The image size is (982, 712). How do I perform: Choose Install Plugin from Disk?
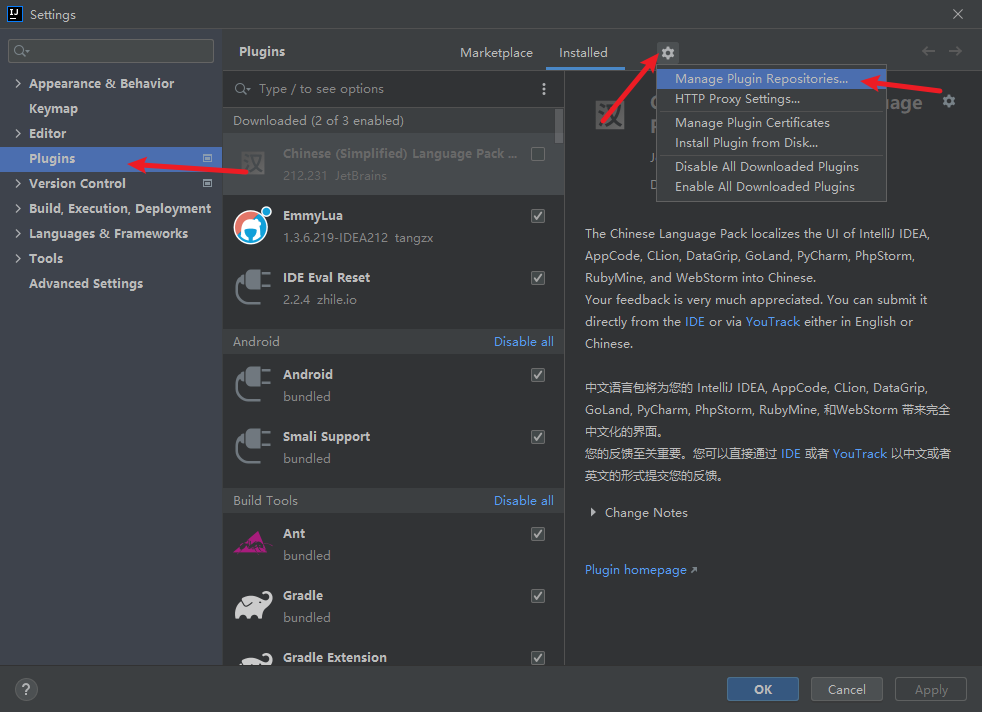point(771,143)
